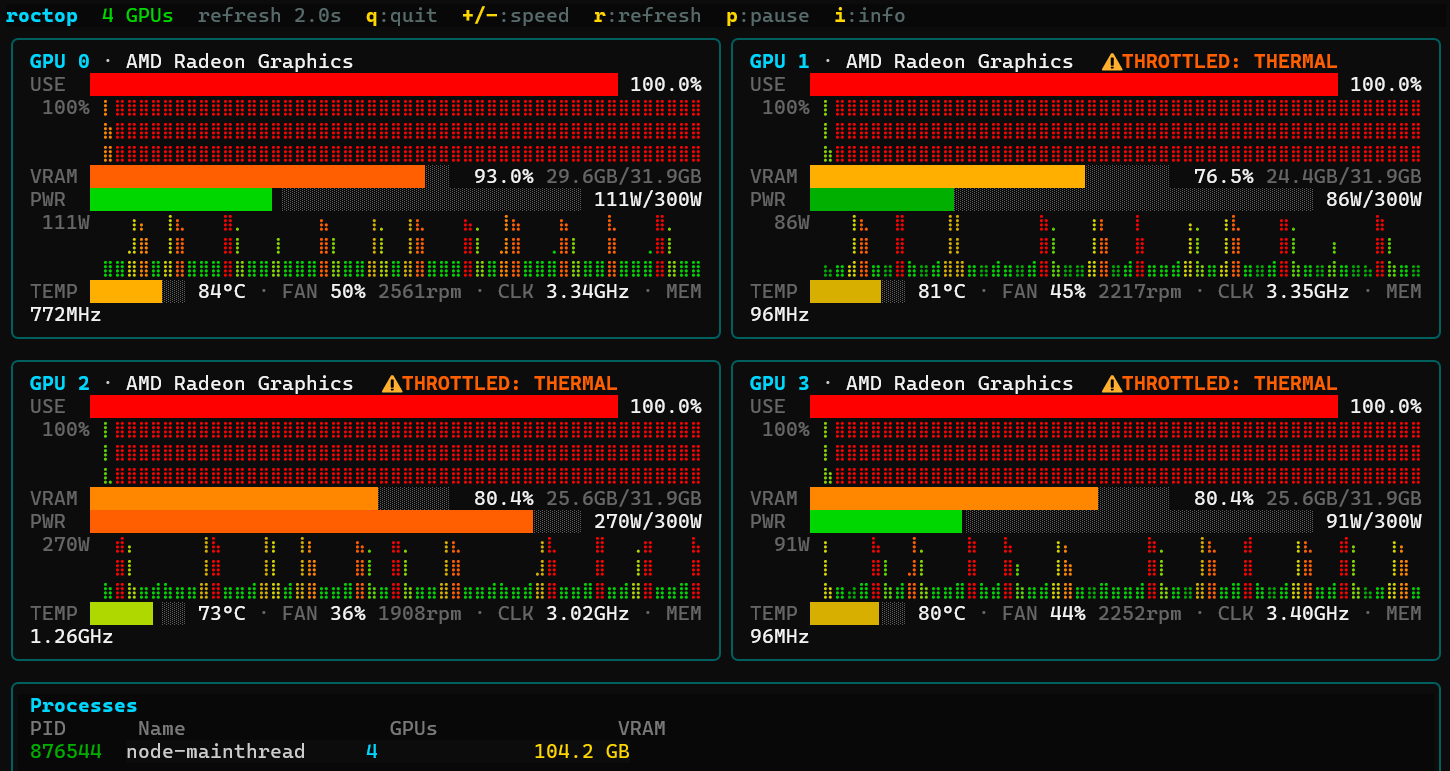1450x771 pixels.
Task: Click GPU 1 fan speed 2217rpm
Action: 1139,291
